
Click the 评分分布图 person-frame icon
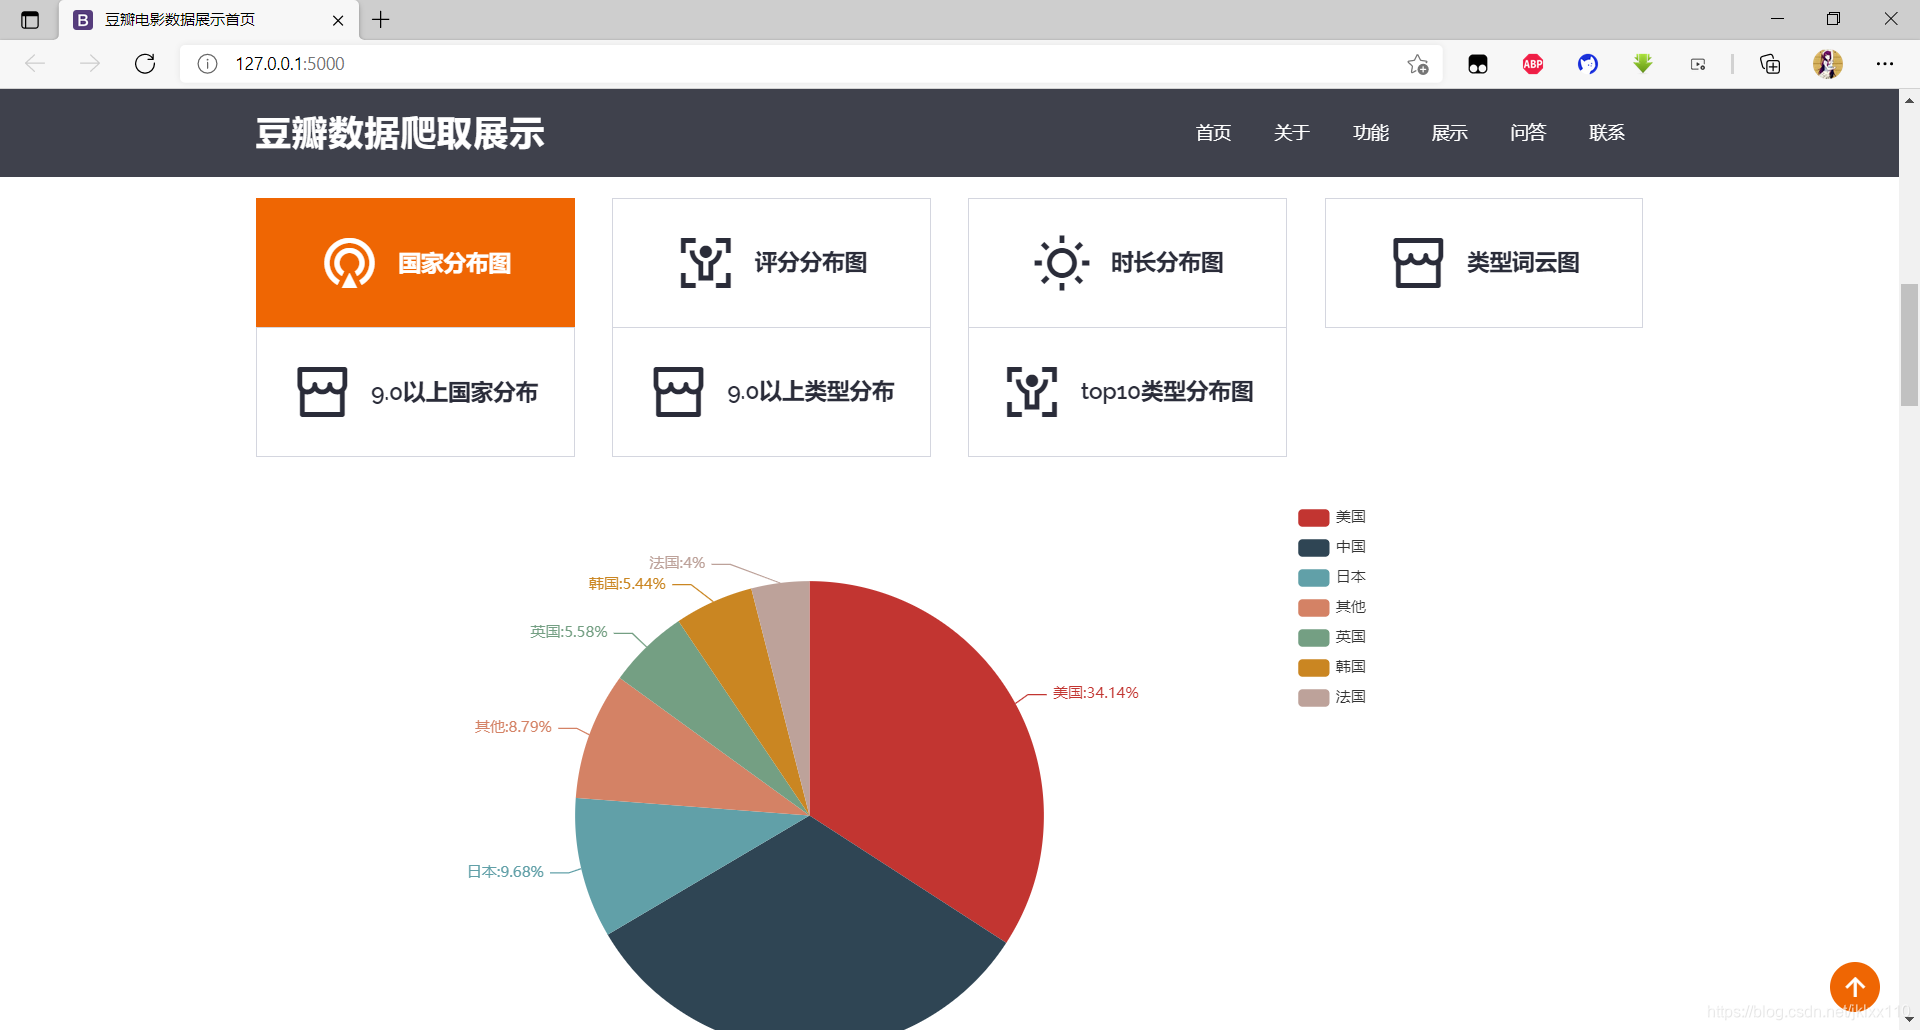tap(706, 263)
